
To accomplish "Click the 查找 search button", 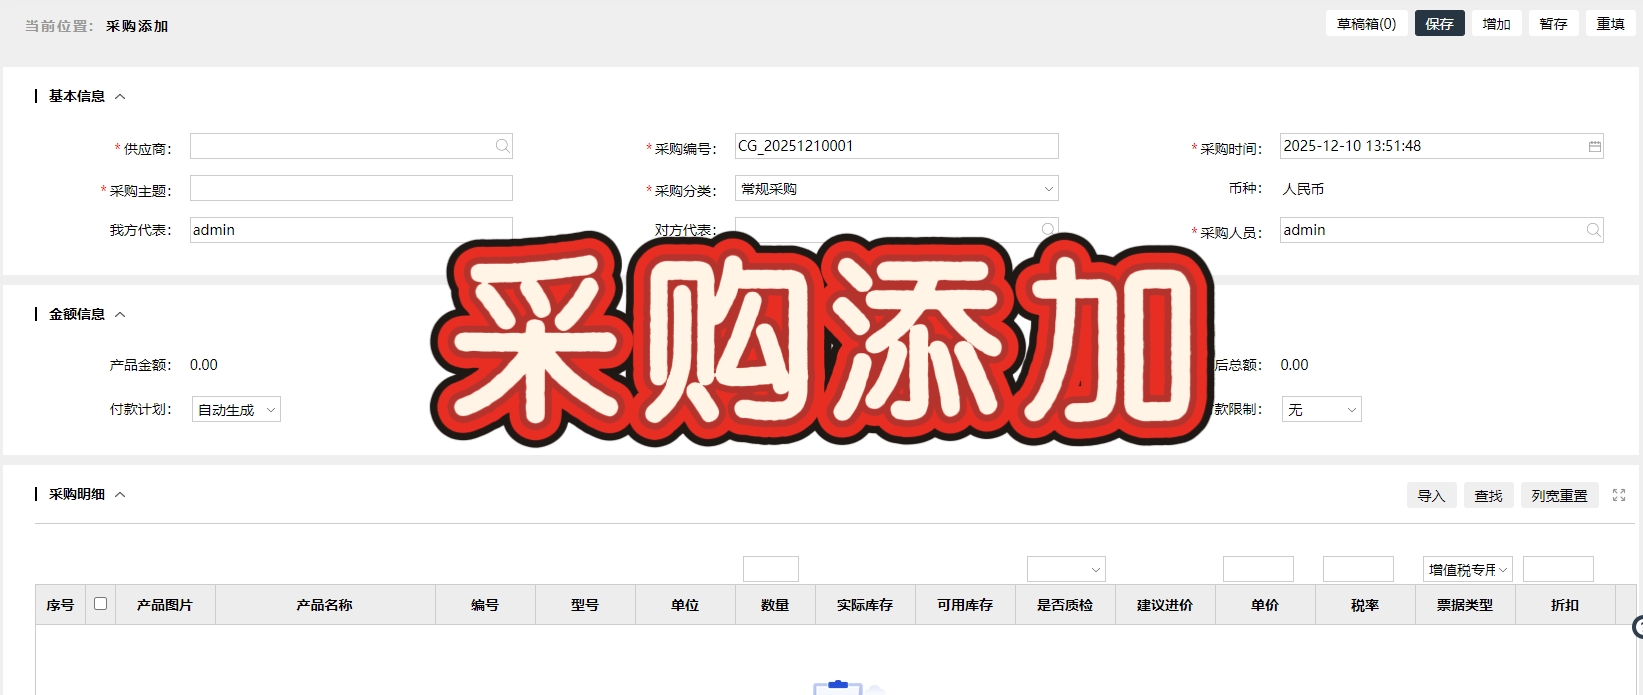I will point(1488,495).
